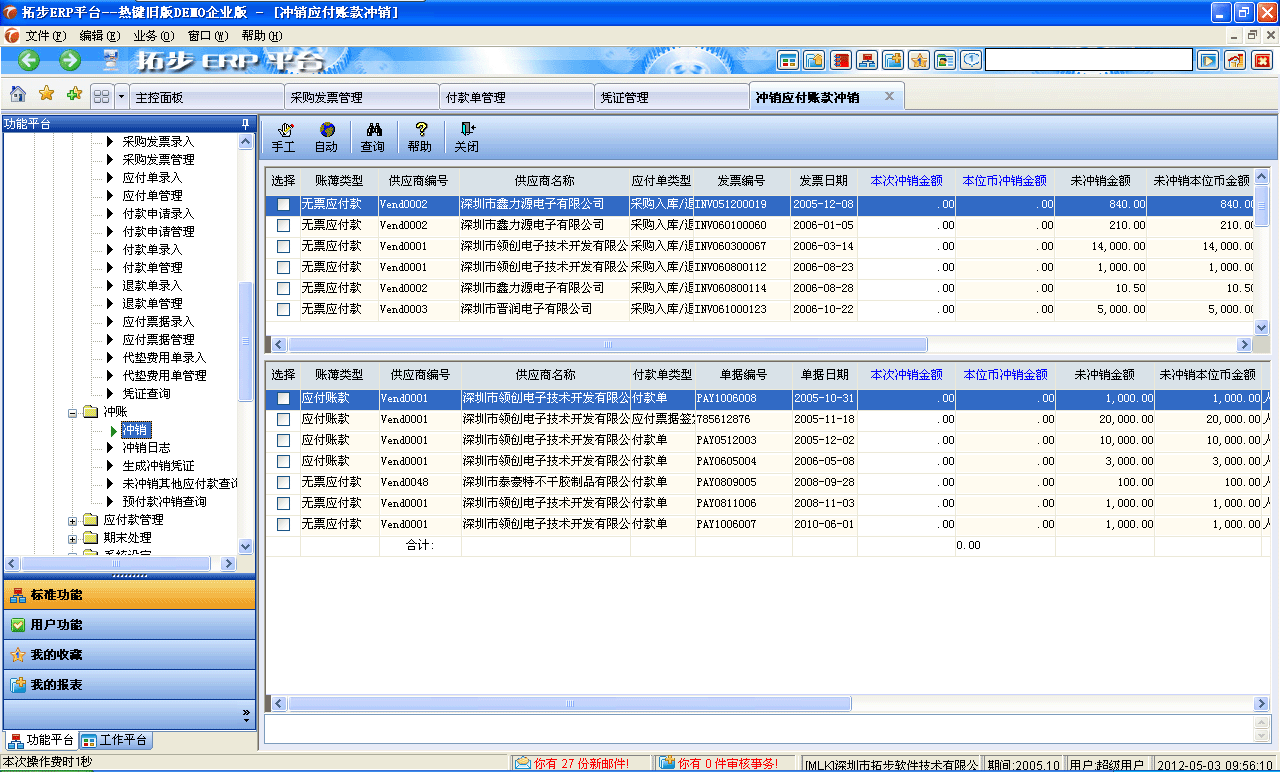Expand the 应付款管理 tree node
This screenshot has height=772, width=1280.
[x=70, y=519]
